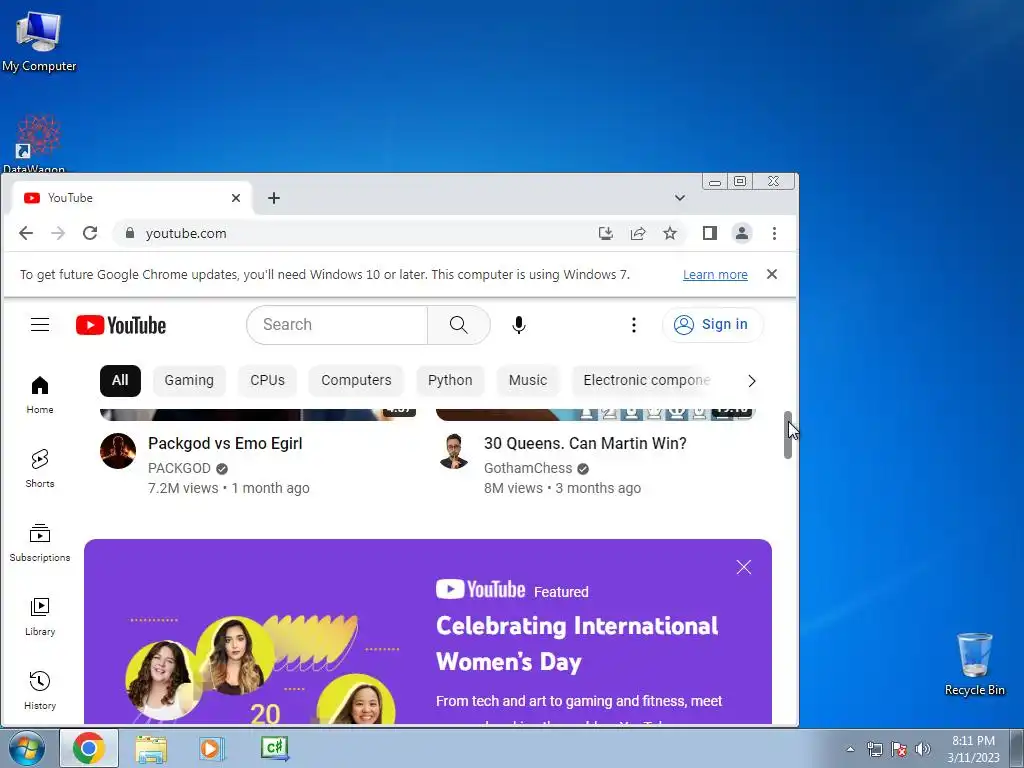Click Chrome forward arrow

click(x=58, y=233)
